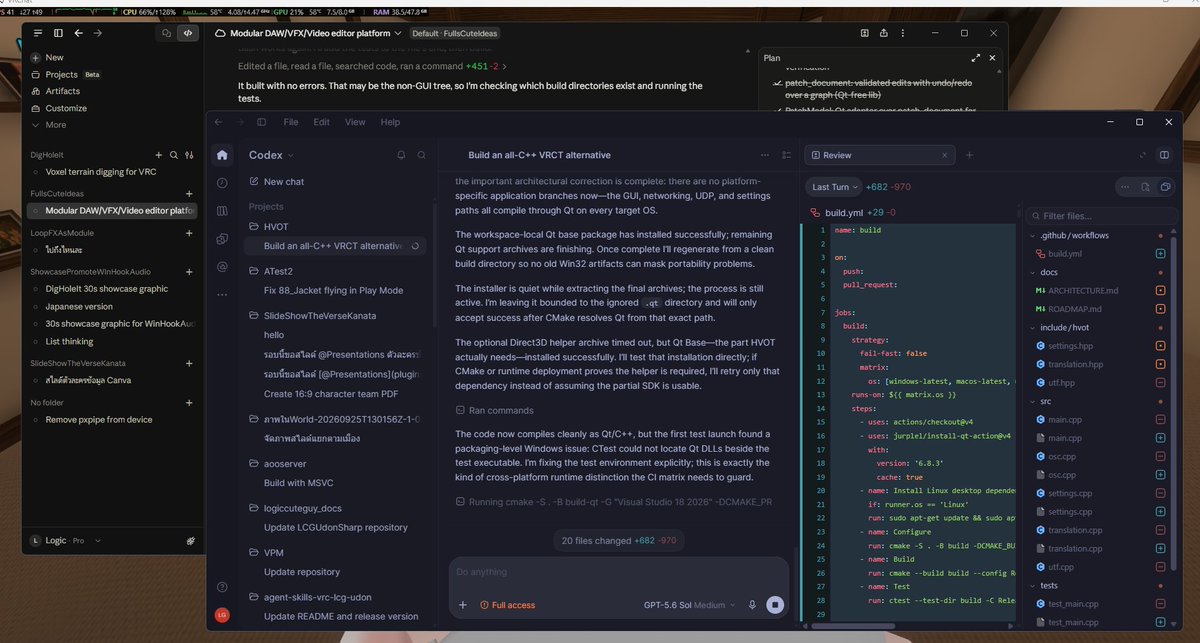Open the Codex title dropdown
This screenshot has width=1200, height=643.
click(271, 155)
